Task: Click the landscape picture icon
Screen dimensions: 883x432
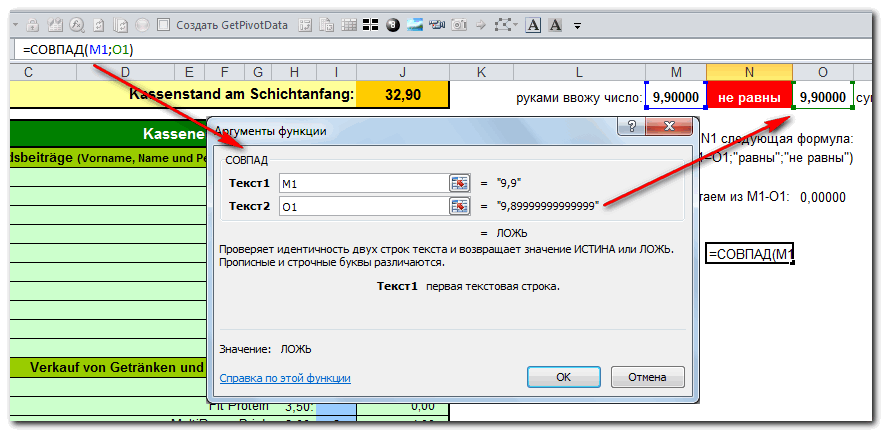Action: point(415,25)
